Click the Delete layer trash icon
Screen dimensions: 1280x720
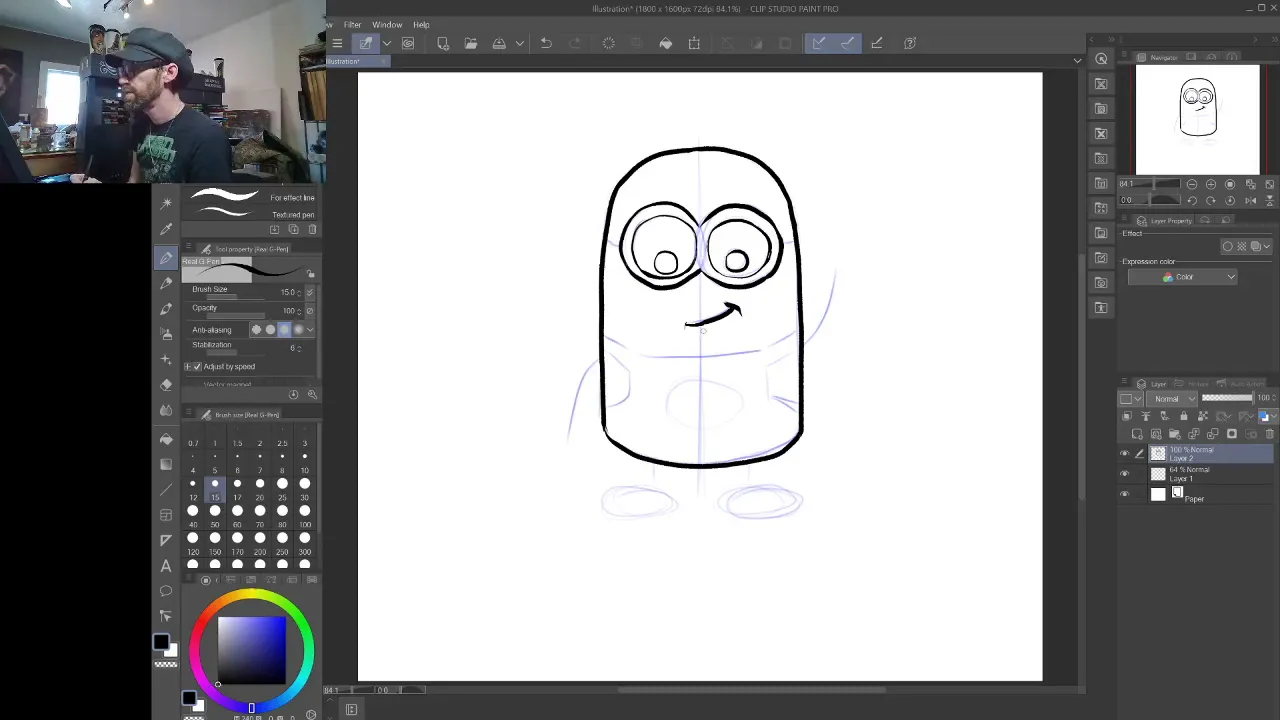[1270, 434]
